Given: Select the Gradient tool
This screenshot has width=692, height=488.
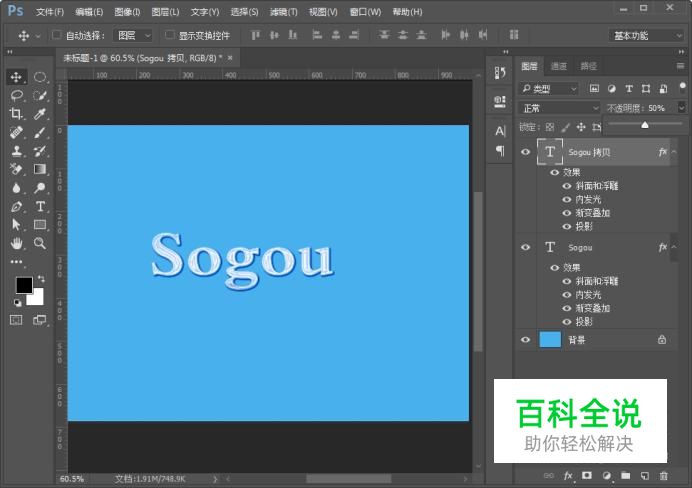Looking at the screenshot, I should point(40,169).
